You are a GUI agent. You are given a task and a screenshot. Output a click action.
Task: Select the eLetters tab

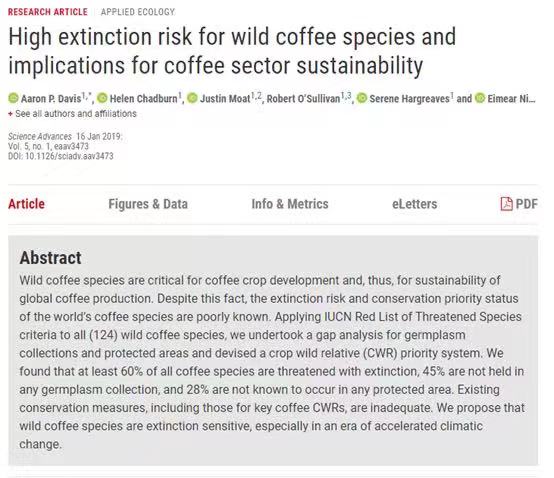(414, 204)
